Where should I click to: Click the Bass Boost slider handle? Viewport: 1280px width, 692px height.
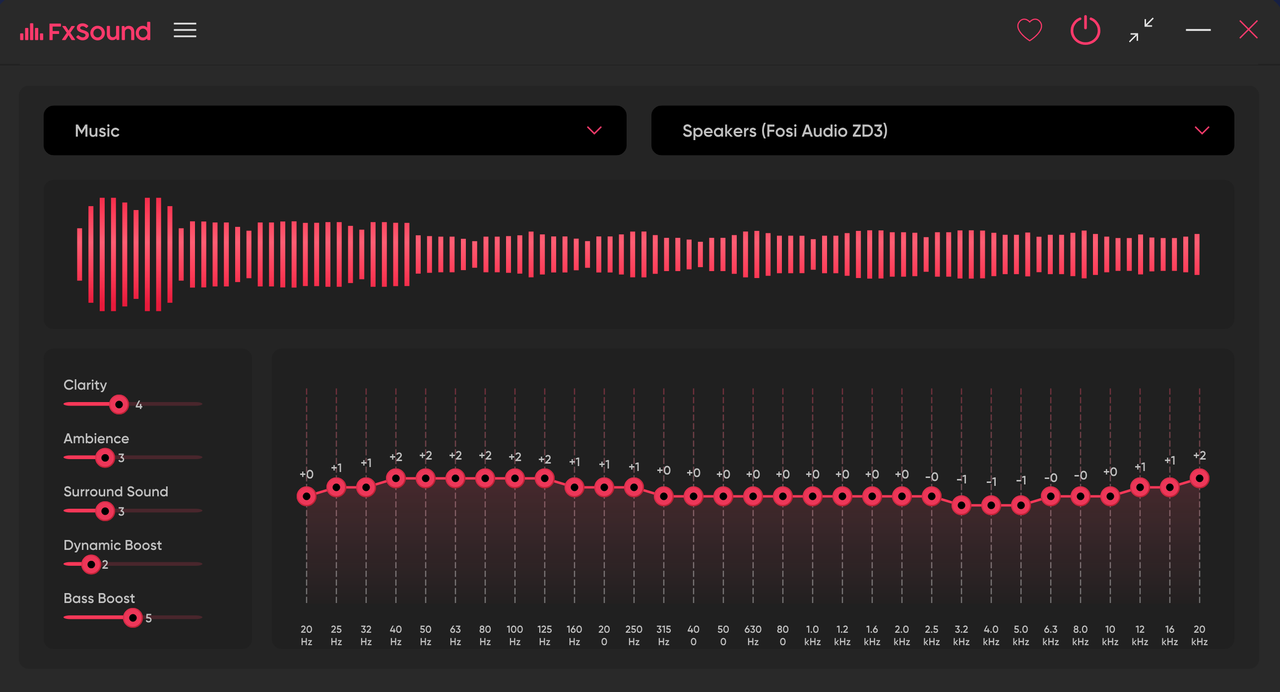(x=132, y=618)
